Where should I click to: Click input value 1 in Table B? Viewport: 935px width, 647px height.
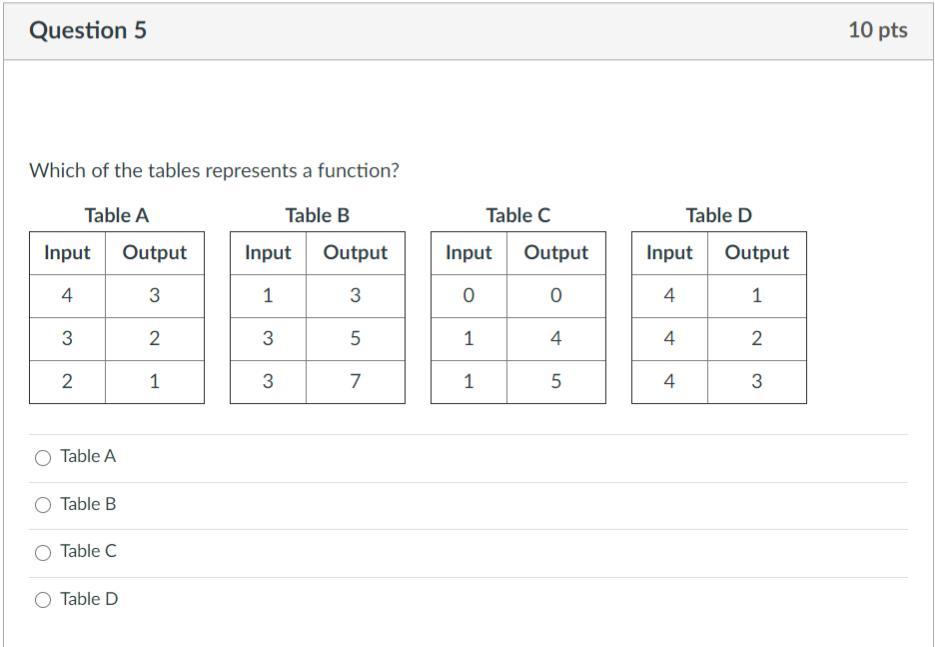[x=268, y=296]
